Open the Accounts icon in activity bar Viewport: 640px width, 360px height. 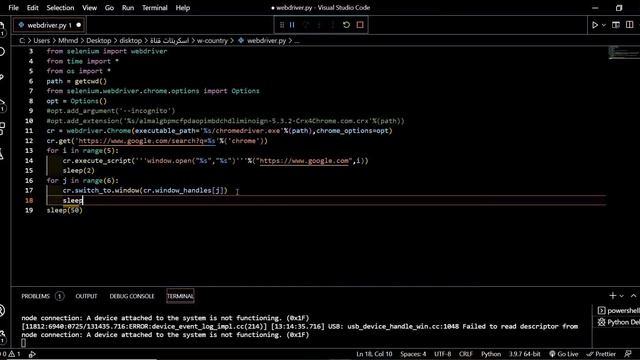click(x=2, y=311)
